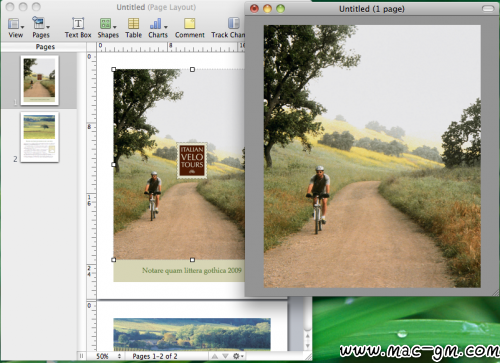Expand the Charts dropdown arrow

[x=166, y=27]
